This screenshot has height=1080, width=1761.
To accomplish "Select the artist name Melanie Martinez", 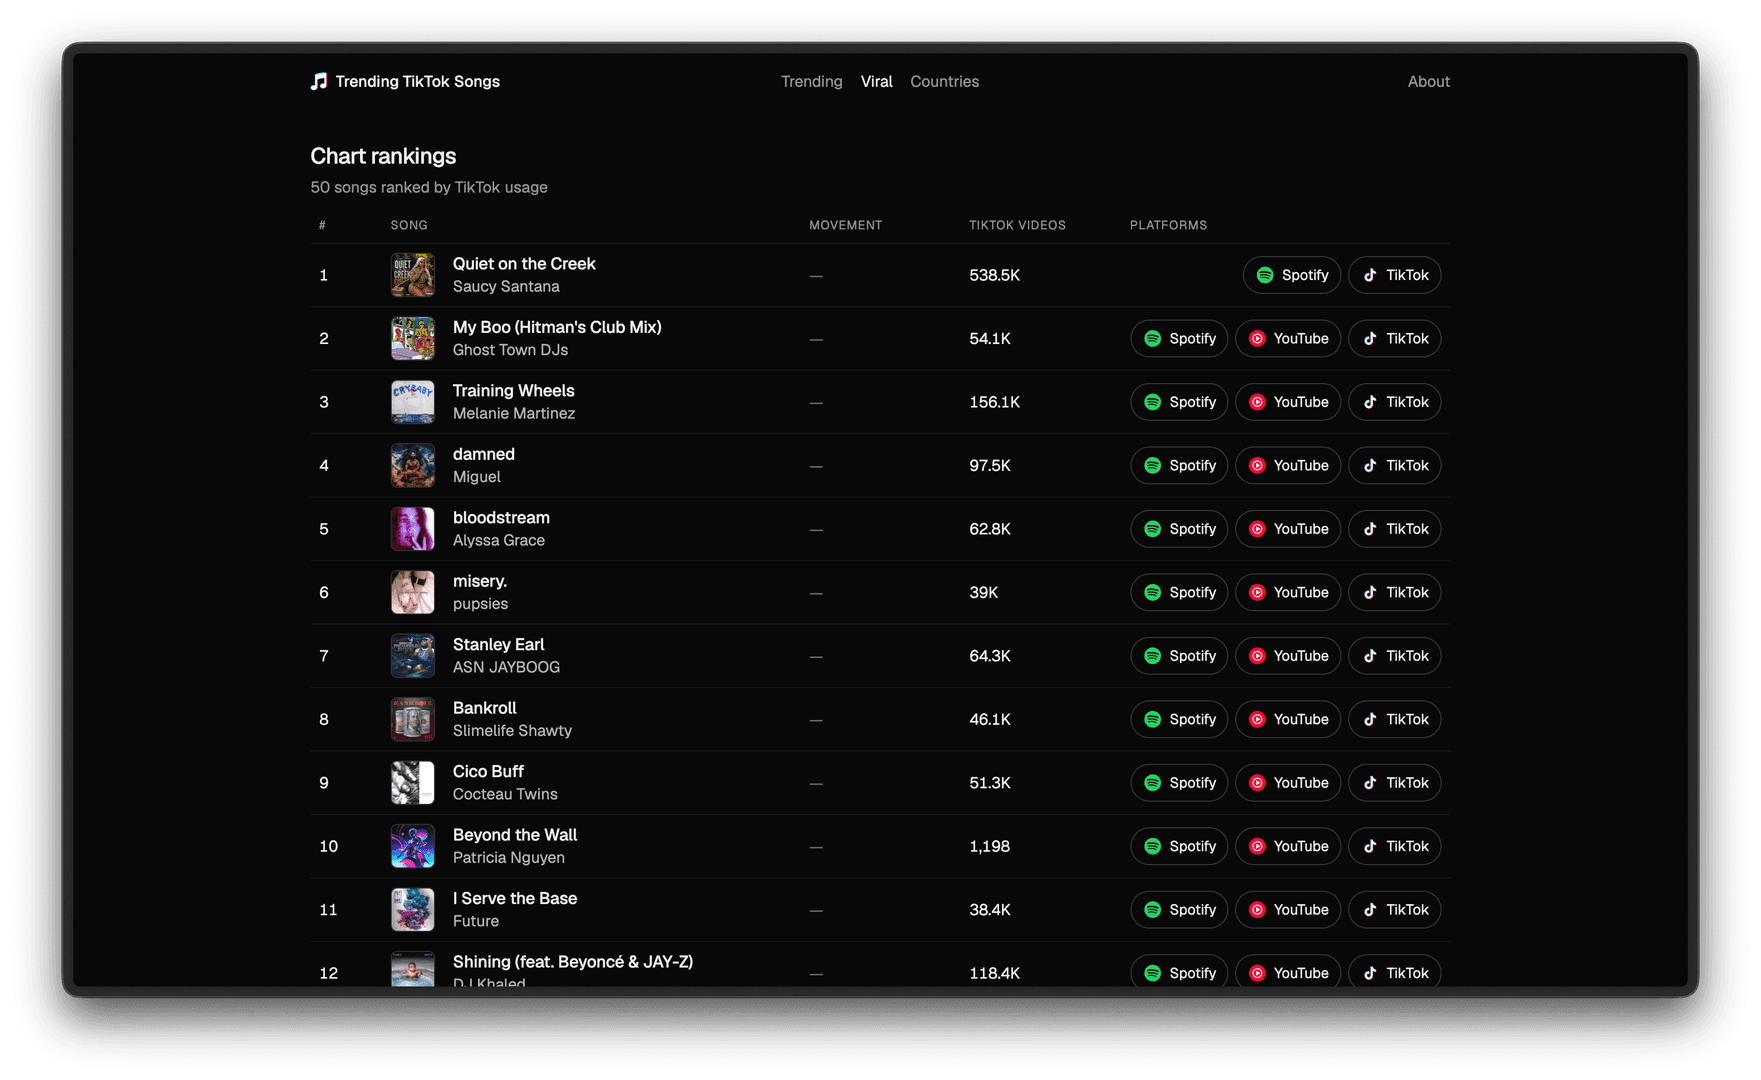I will 514,414.
